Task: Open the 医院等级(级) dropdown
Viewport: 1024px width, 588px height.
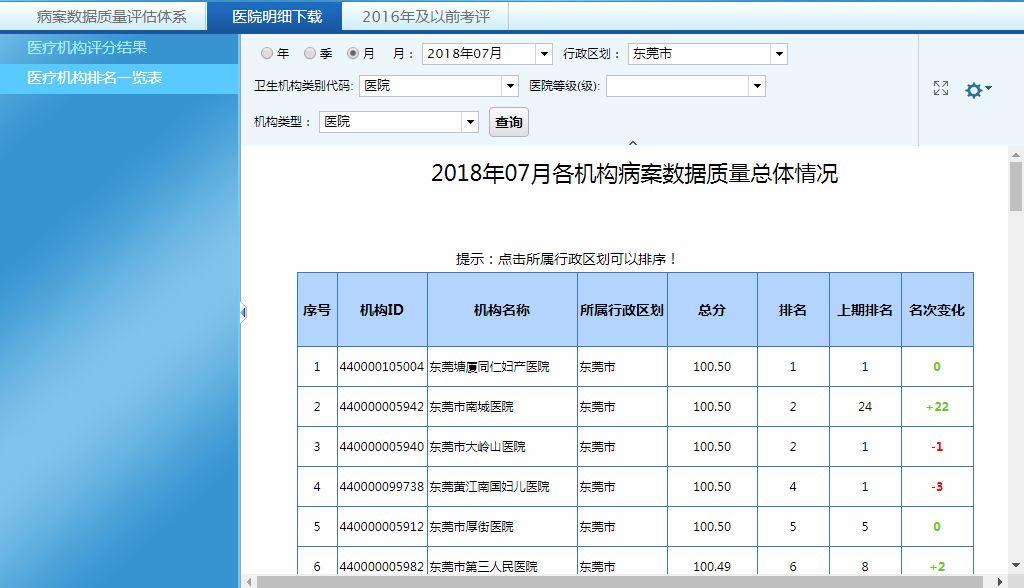Action: coord(756,86)
